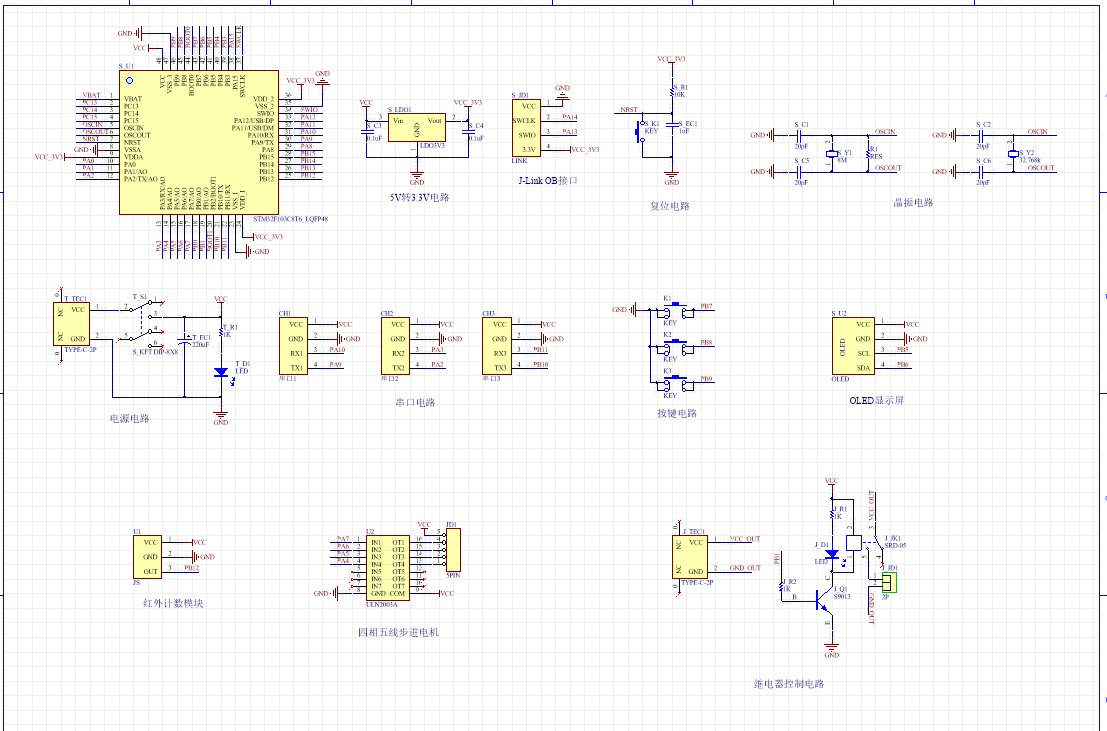Click the '按键电路' caption

(x=677, y=413)
